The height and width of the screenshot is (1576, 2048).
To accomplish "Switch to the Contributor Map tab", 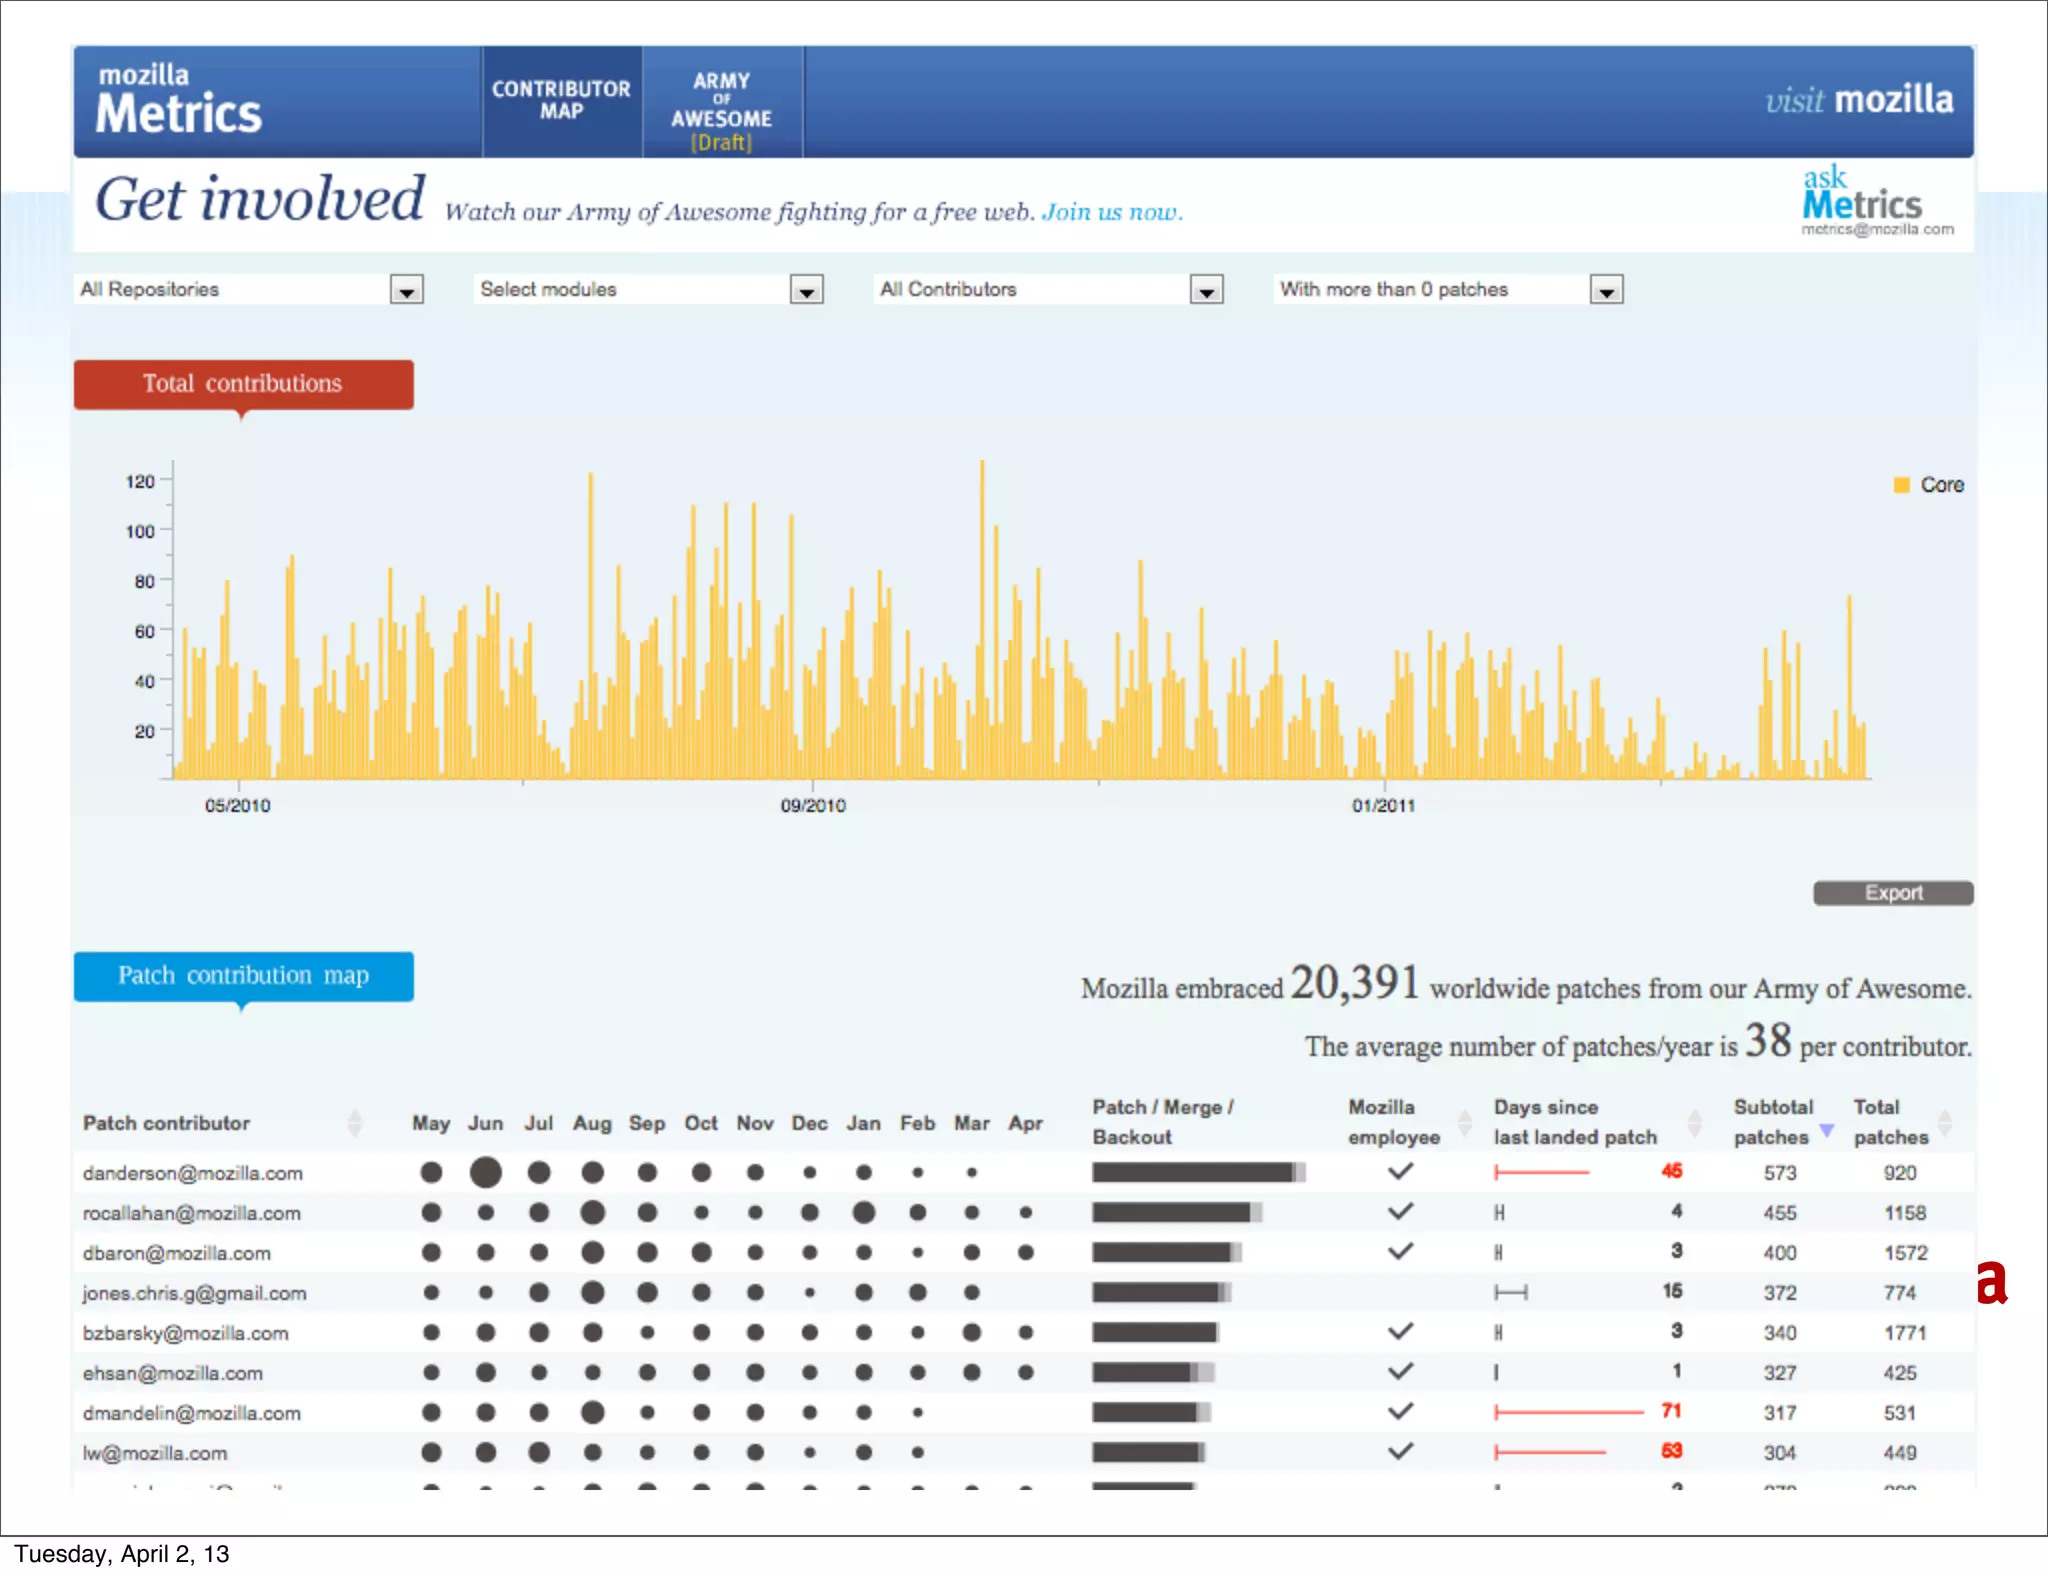I will (561, 100).
